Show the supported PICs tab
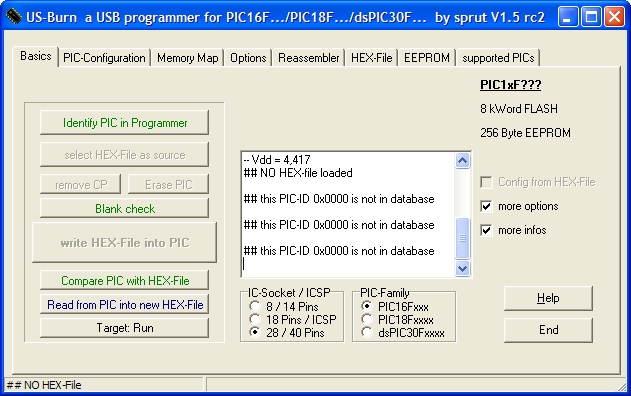Viewport: 631px width, 396px height. click(498, 58)
